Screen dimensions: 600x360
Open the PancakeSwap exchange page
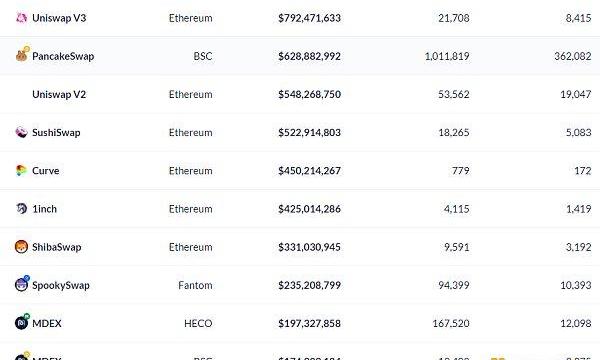[x=63, y=56]
